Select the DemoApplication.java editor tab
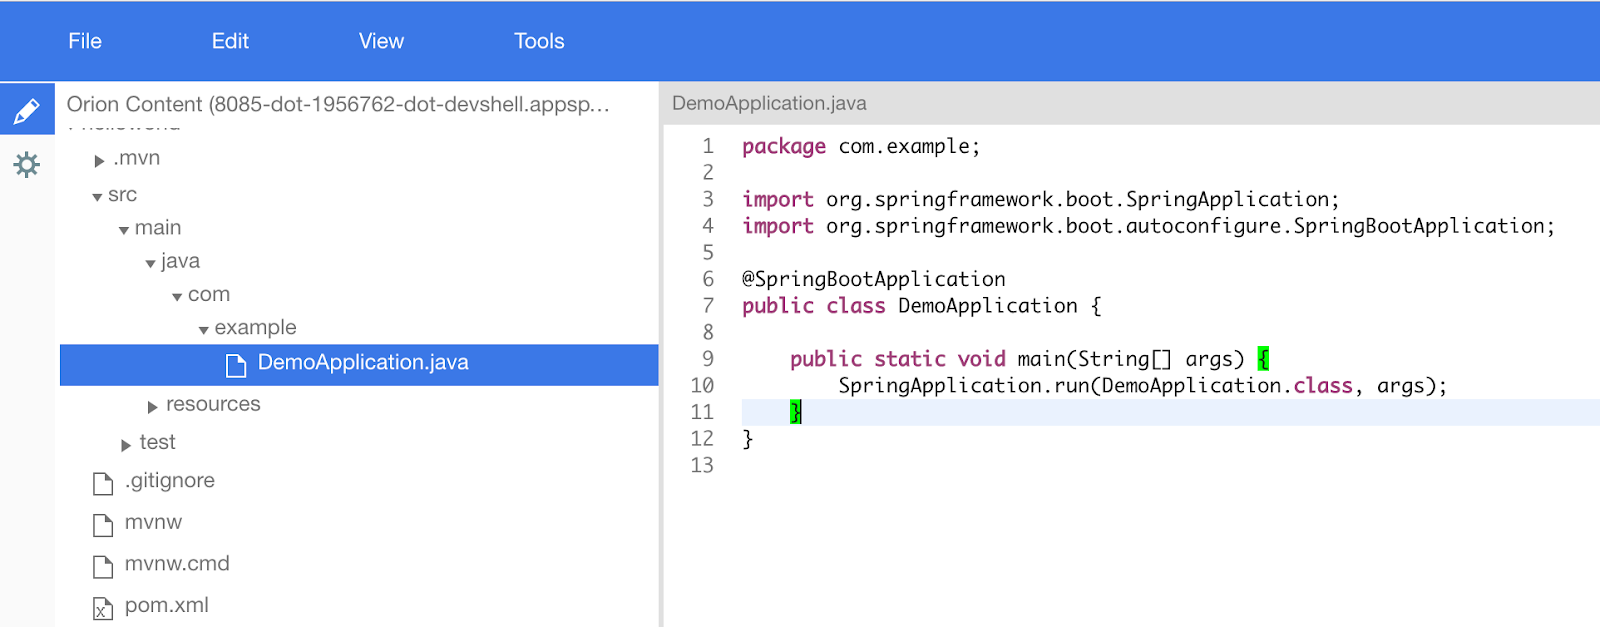 [769, 103]
